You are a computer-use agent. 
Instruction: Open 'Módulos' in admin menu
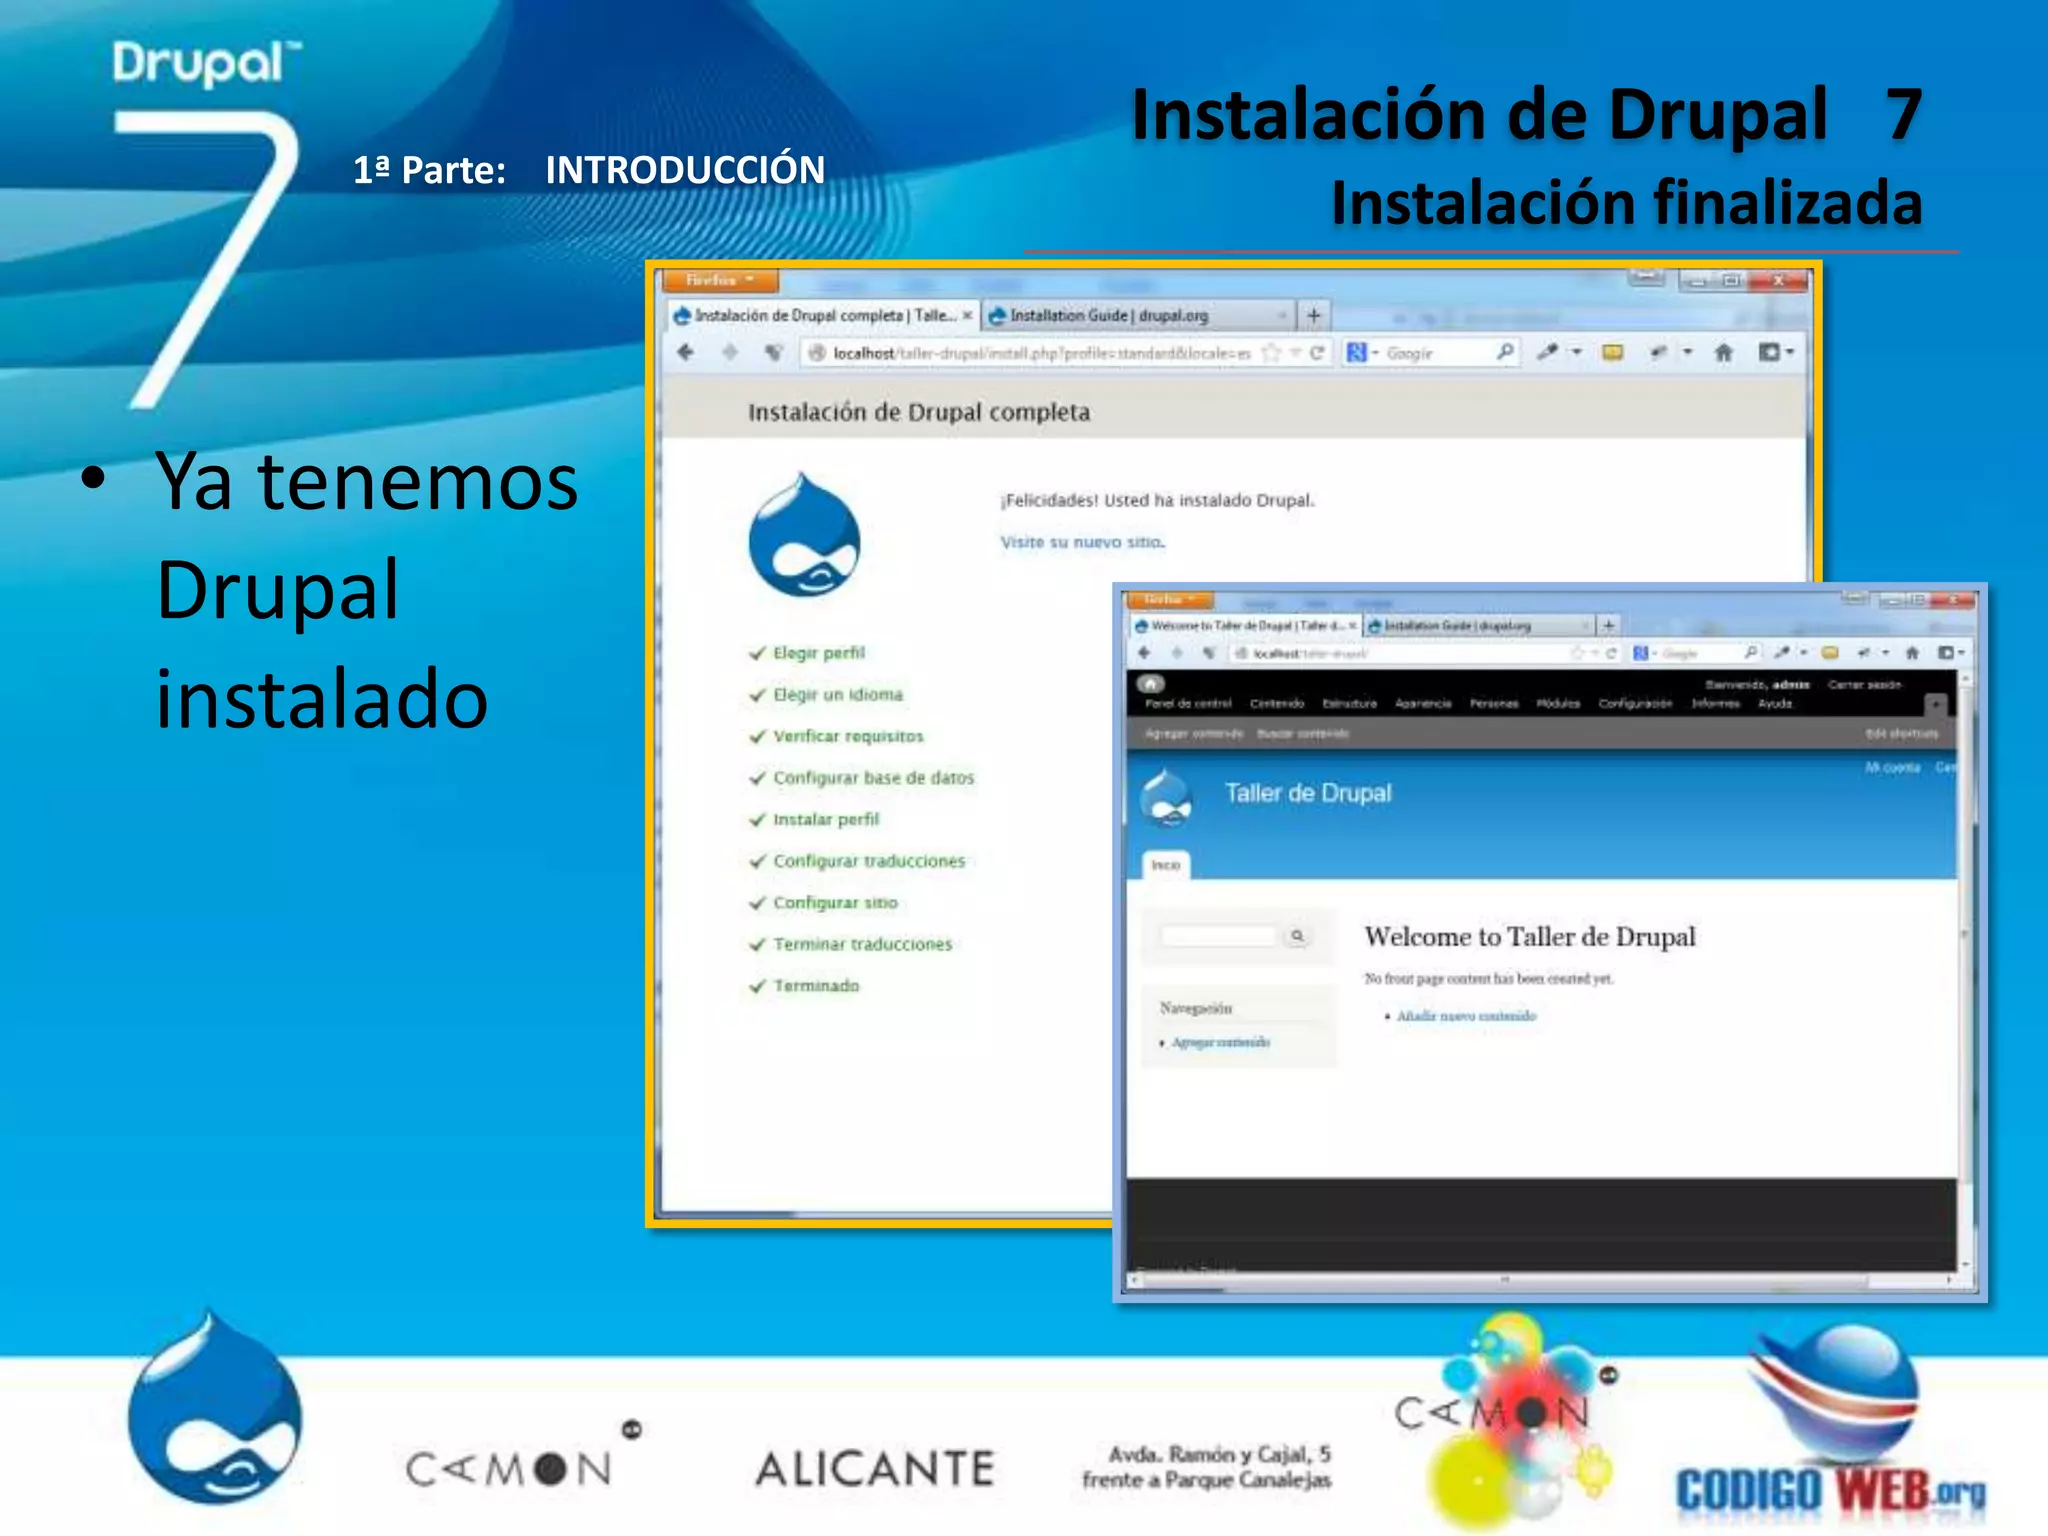(1558, 704)
